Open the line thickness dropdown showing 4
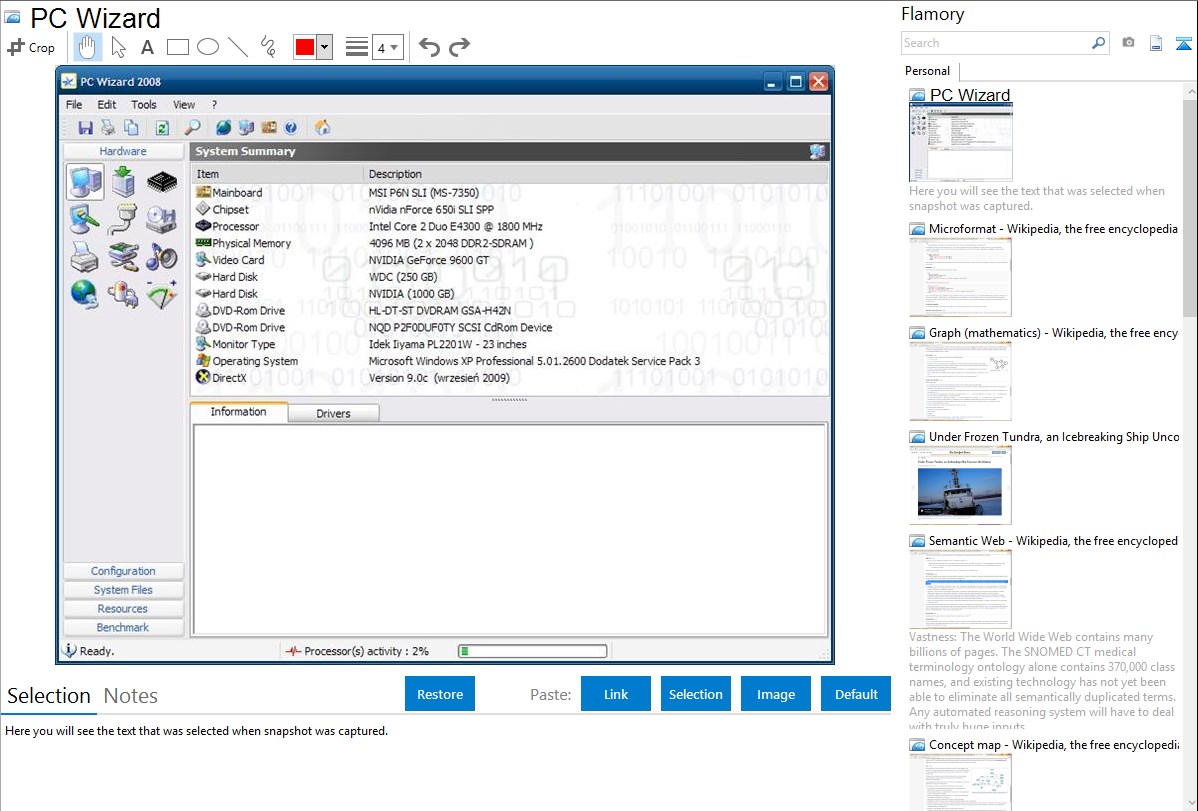Image resolution: width=1198 pixels, height=811 pixels. point(387,48)
